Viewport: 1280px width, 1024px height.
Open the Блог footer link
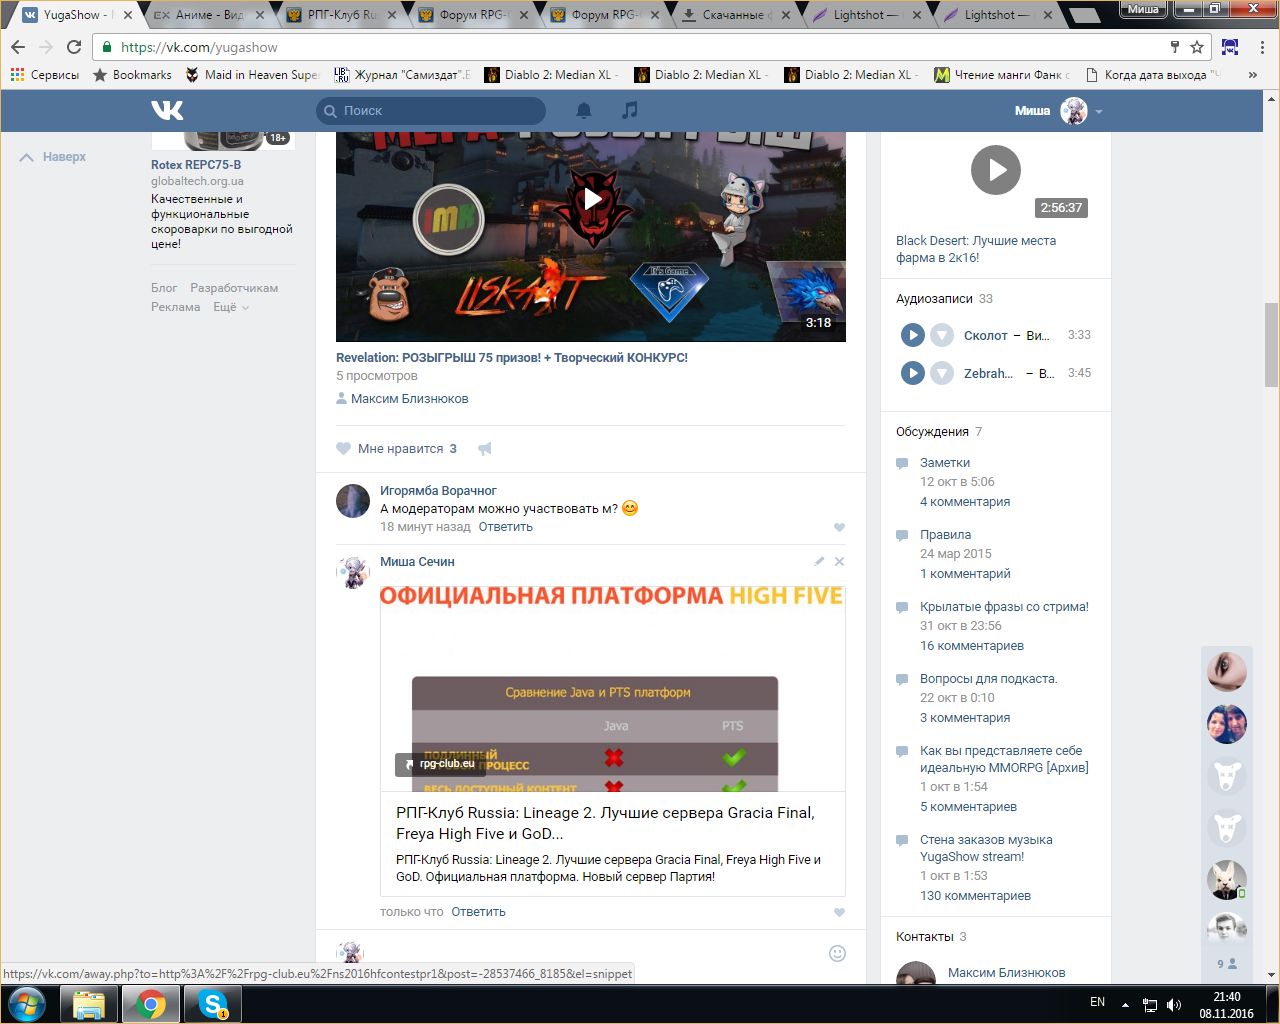point(164,288)
